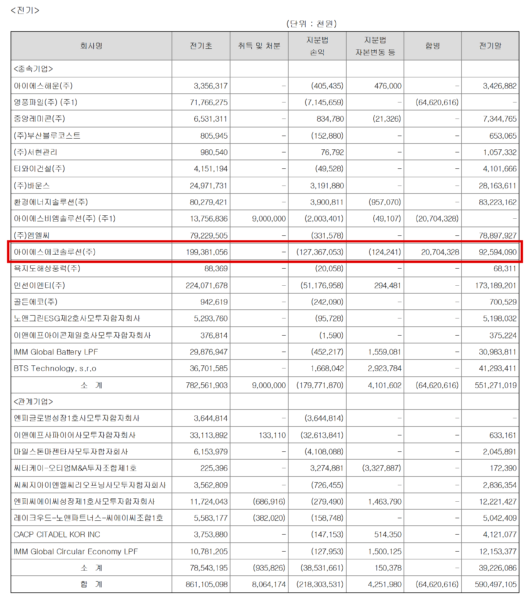Image resolution: width=530 pixels, height=600 pixels.
Task: Click the value (2,003,401)
Action: pyautogui.click(x=324, y=218)
